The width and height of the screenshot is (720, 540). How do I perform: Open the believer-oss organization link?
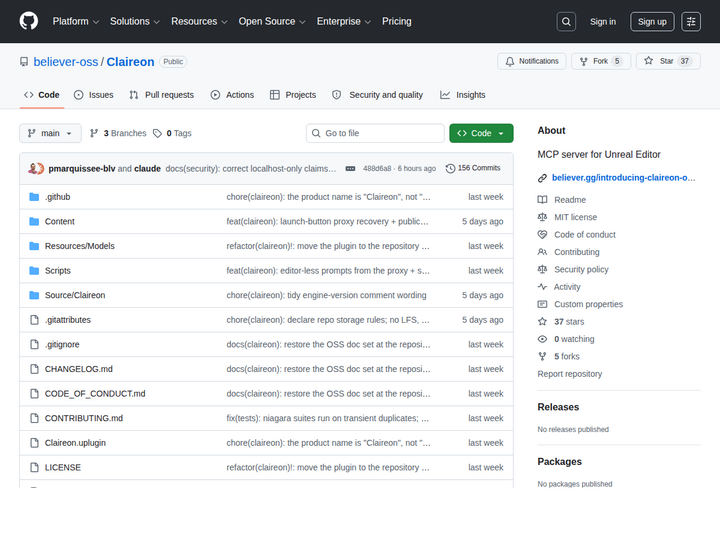click(66, 62)
